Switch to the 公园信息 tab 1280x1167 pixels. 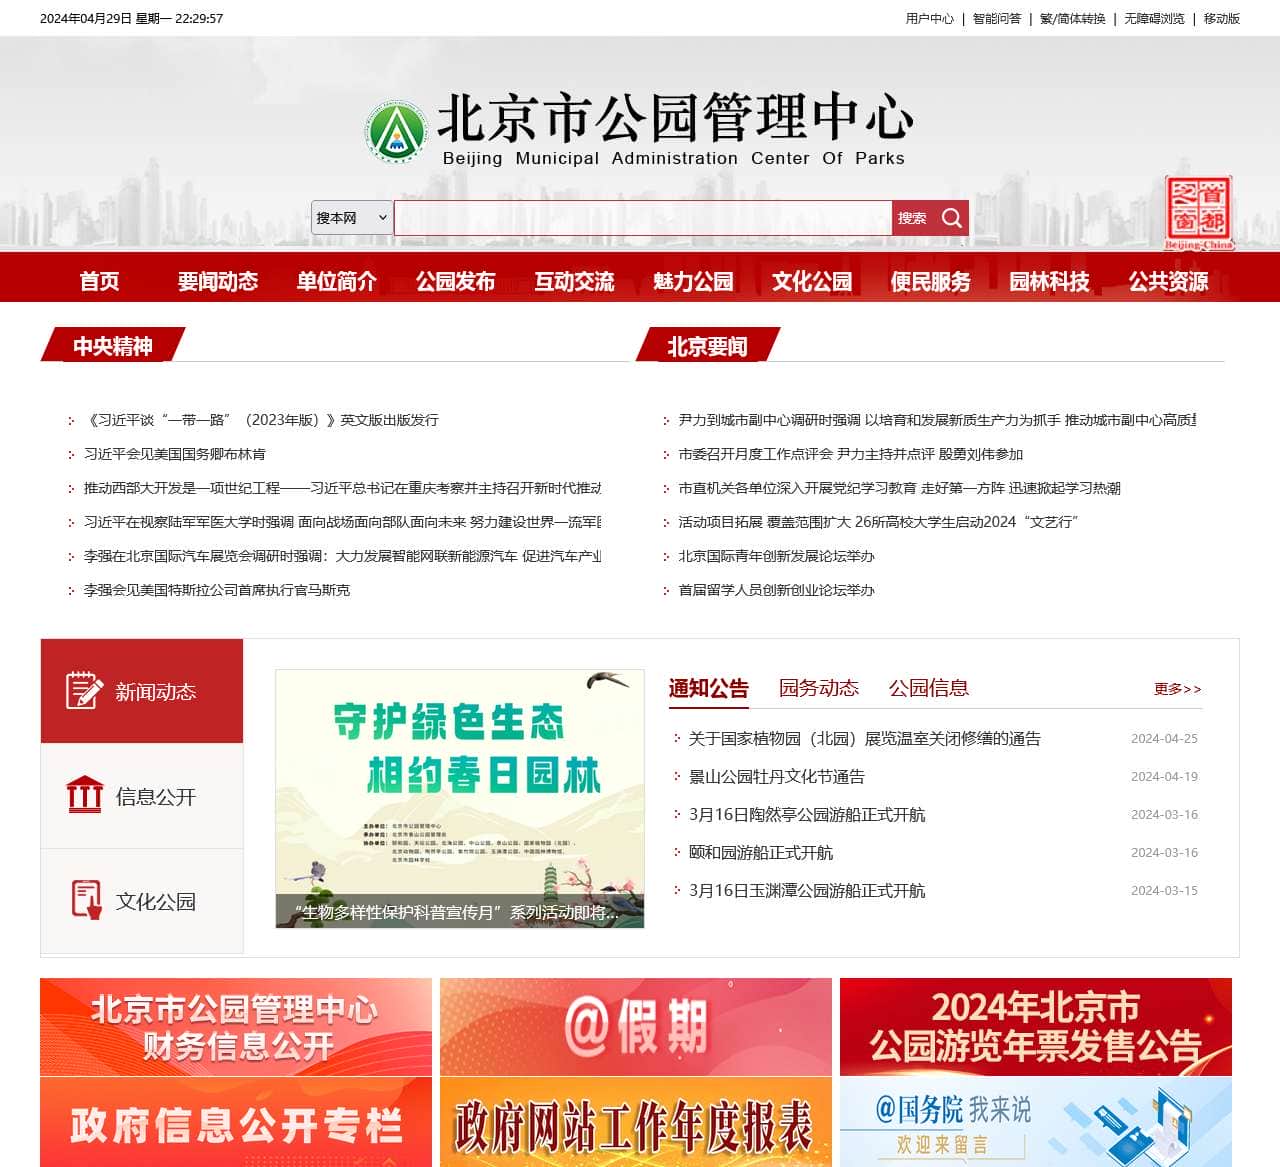pyautogui.click(x=930, y=687)
